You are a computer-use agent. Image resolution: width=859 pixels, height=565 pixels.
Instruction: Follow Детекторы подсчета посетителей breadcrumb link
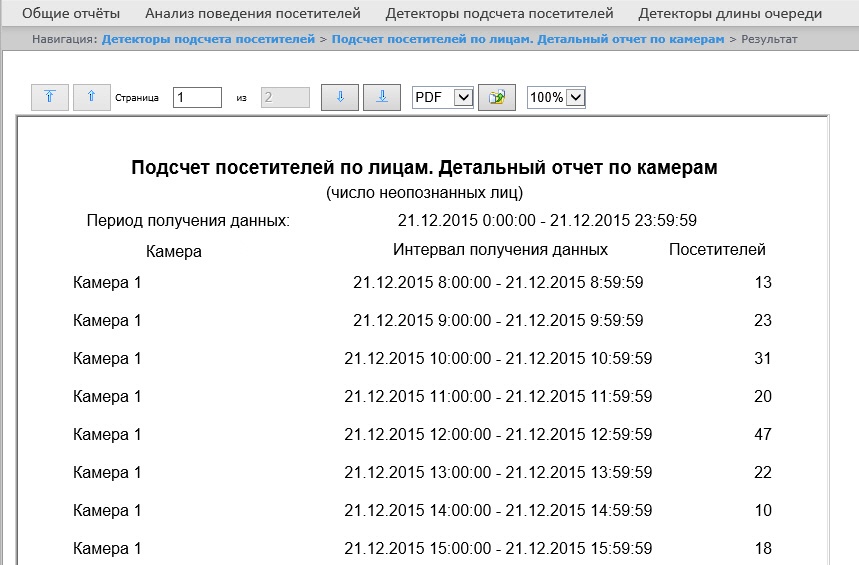[x=208, y=39]
